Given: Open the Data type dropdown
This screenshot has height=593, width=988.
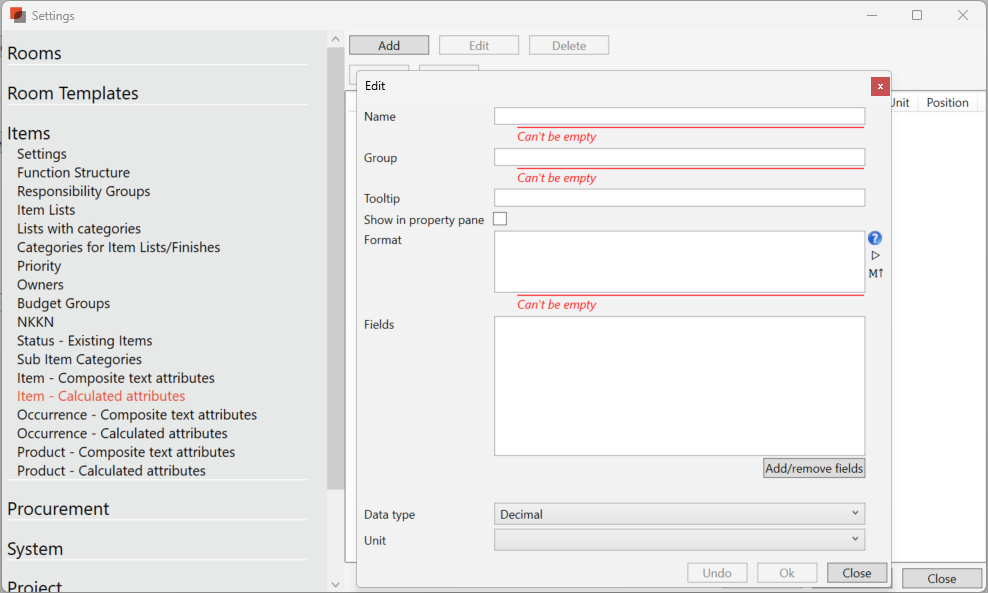Looking at the screenshot, I should (x=679, y=514).
